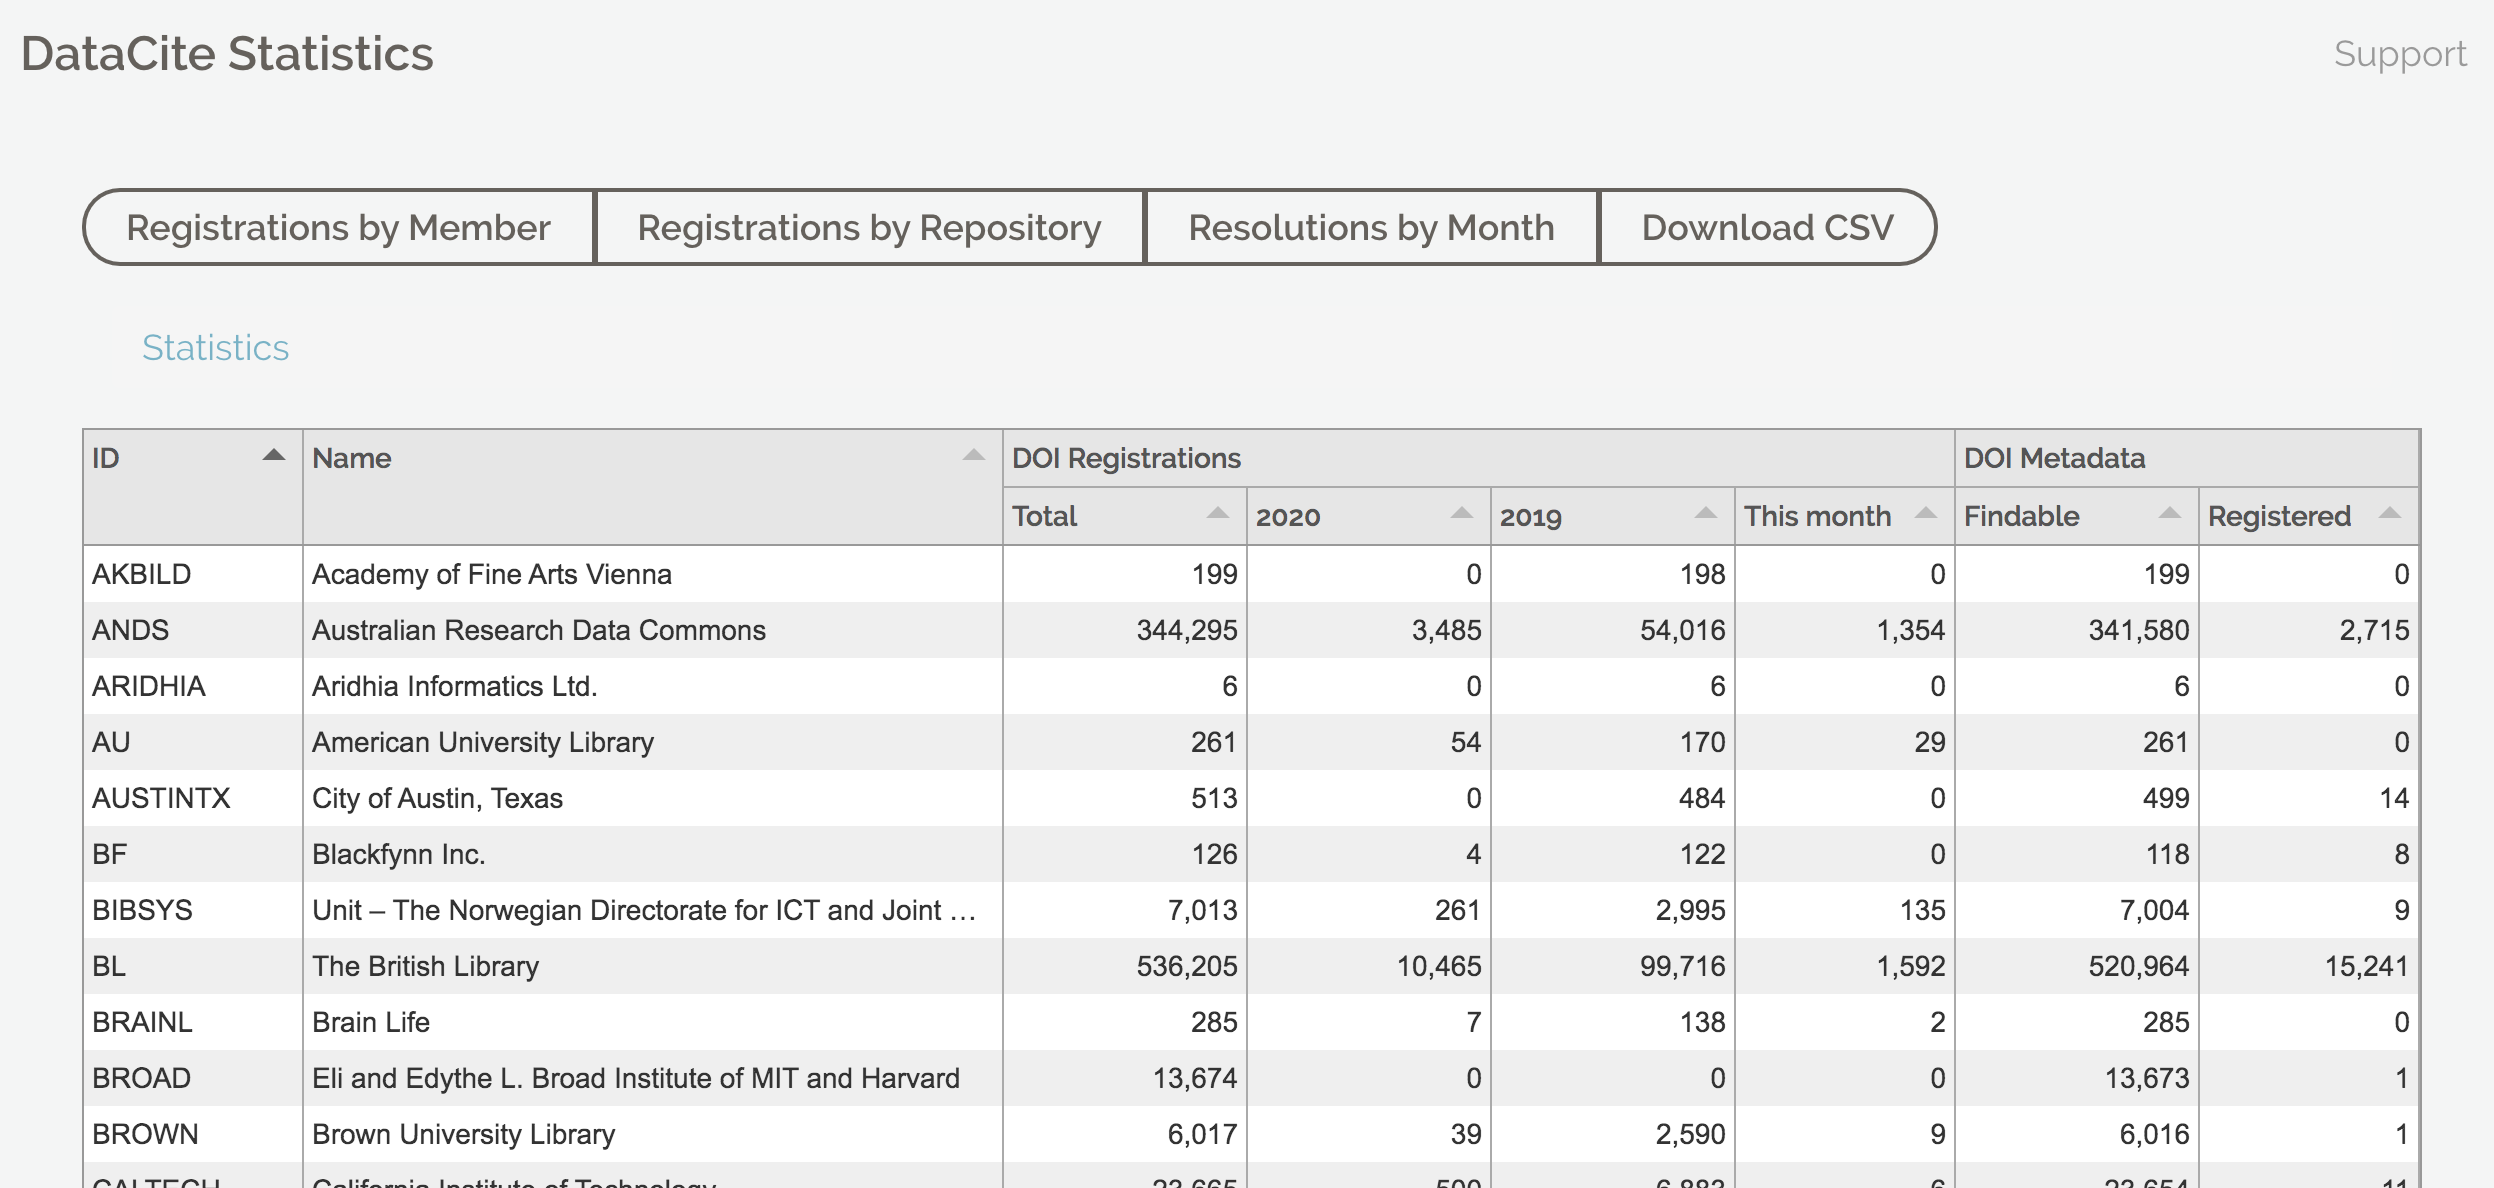Click This month value 135
The image size is (2494, 1188).
pos(1923,910)
